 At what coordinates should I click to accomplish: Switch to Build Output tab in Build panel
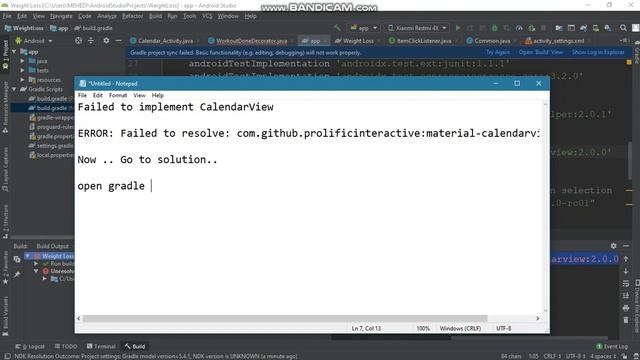tap(53, 246)
